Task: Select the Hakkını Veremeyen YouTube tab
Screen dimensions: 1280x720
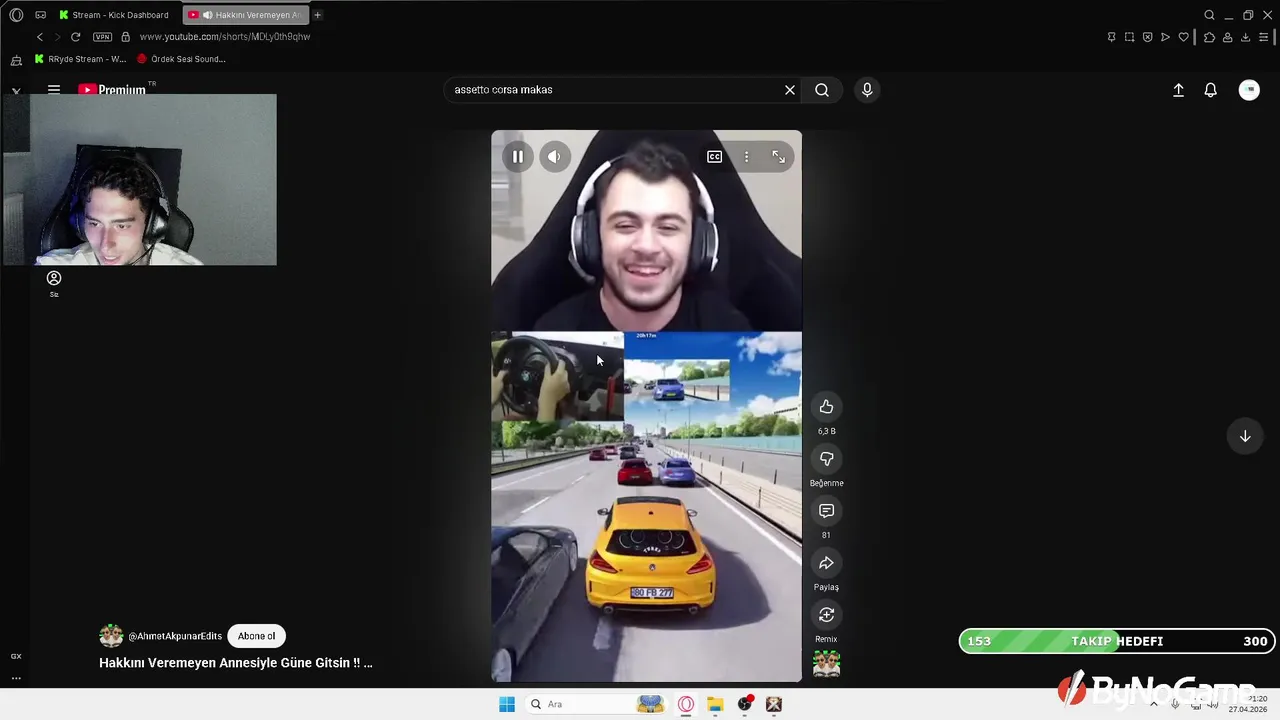Action: point(246,15)
